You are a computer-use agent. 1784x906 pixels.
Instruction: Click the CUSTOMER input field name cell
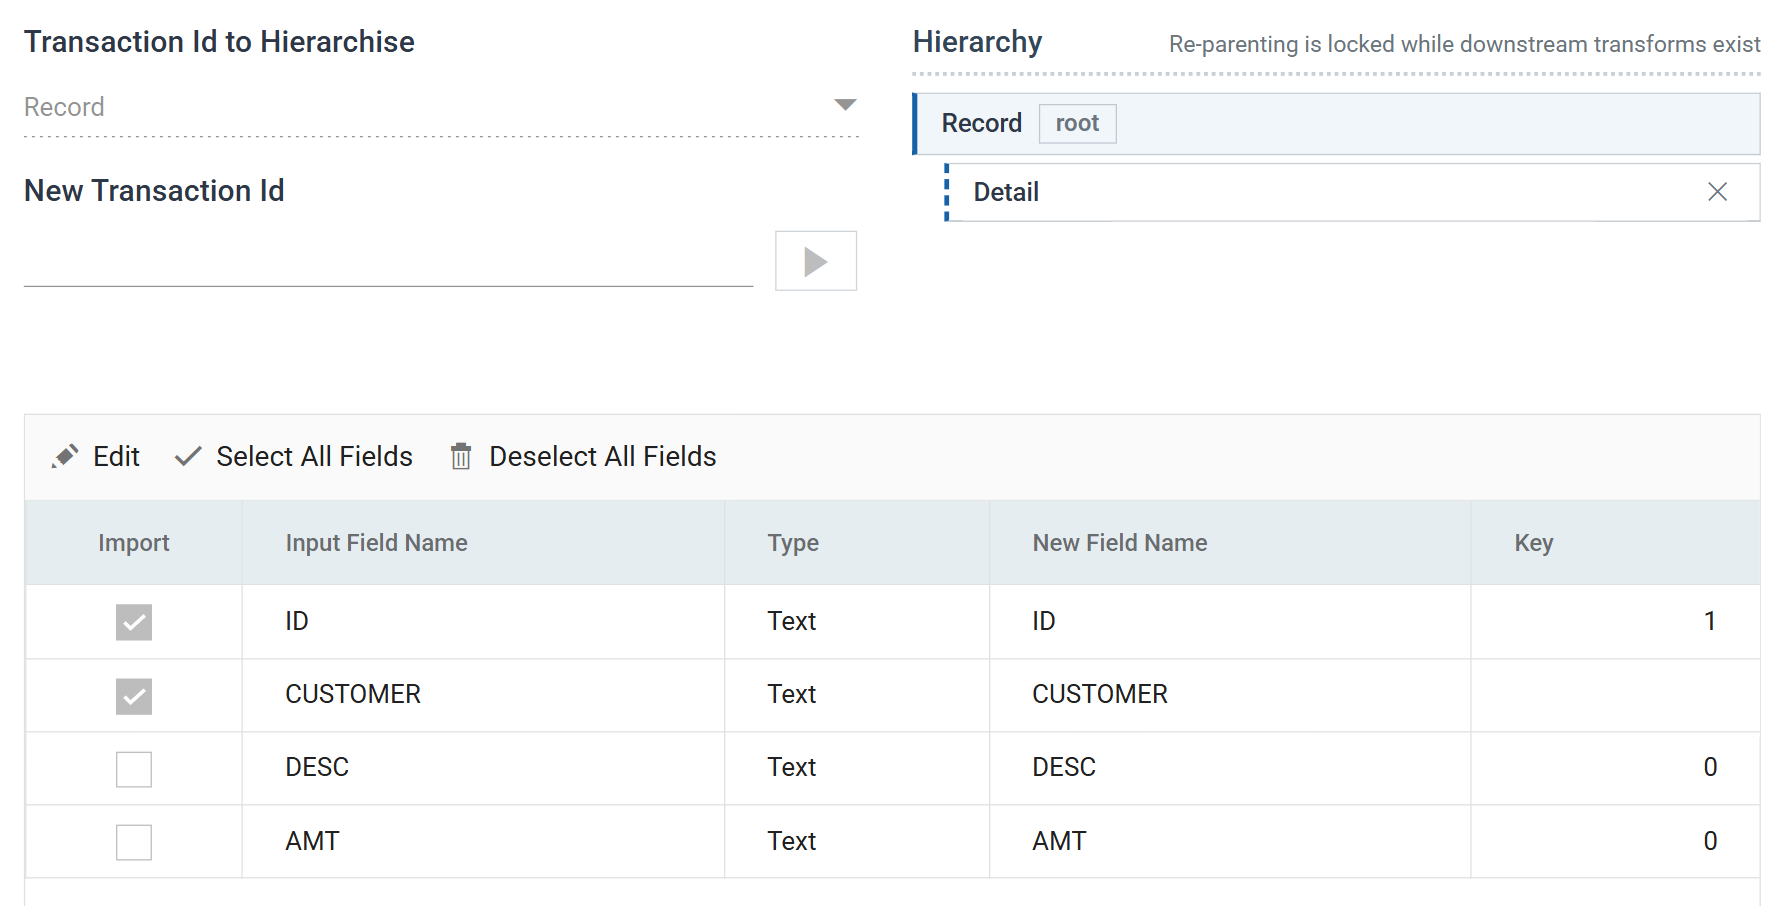pos(483,695)
